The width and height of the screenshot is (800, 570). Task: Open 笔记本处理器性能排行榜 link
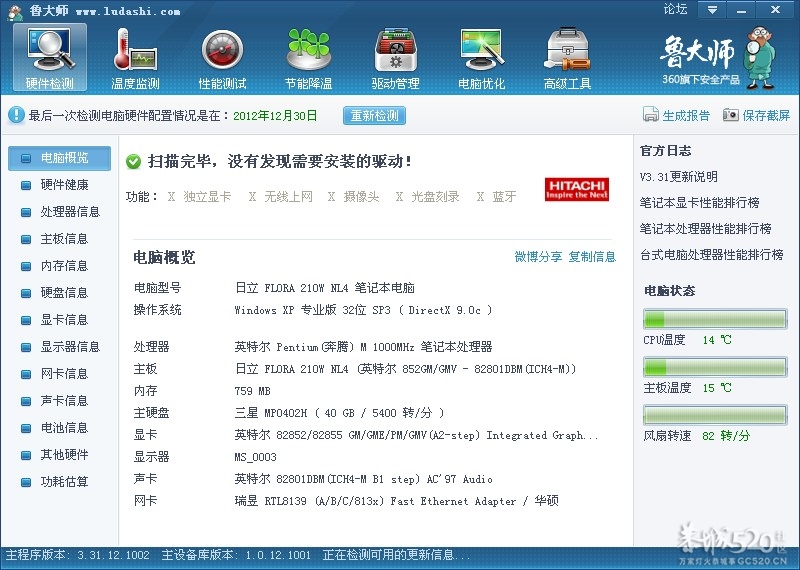pyautogui.click(x=706, y=229)
